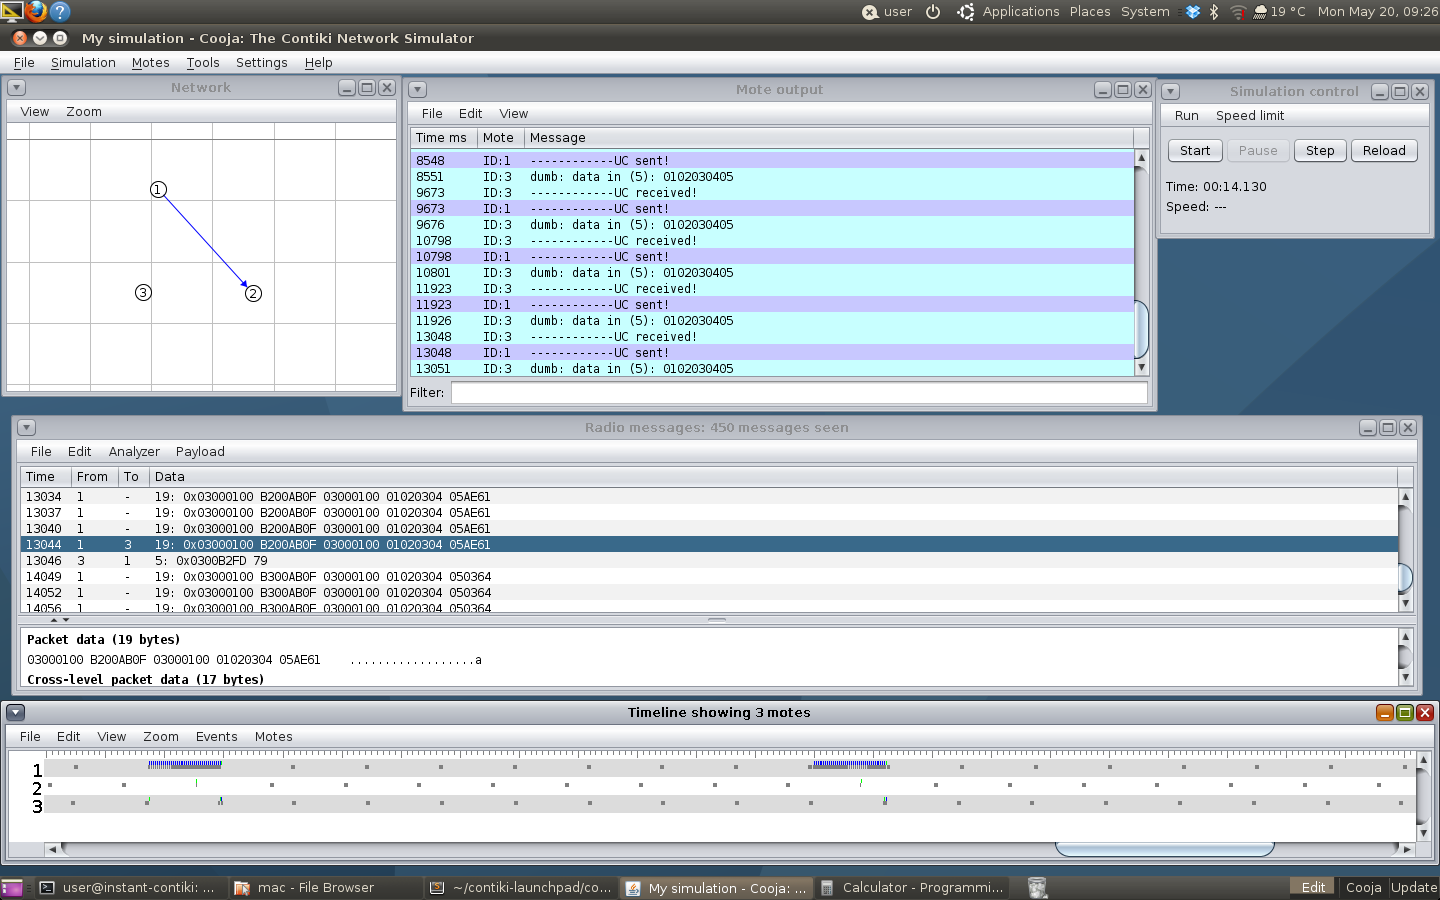Screen dimensions: 1440x900
Task: Open Zoom menu in Network window
Action: (84, 112)
